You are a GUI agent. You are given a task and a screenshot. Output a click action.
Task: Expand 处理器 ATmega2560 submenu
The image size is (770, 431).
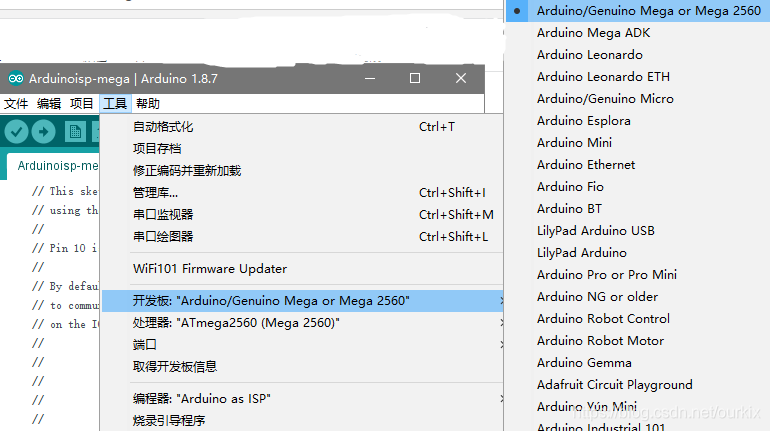[x=302, y=323]
